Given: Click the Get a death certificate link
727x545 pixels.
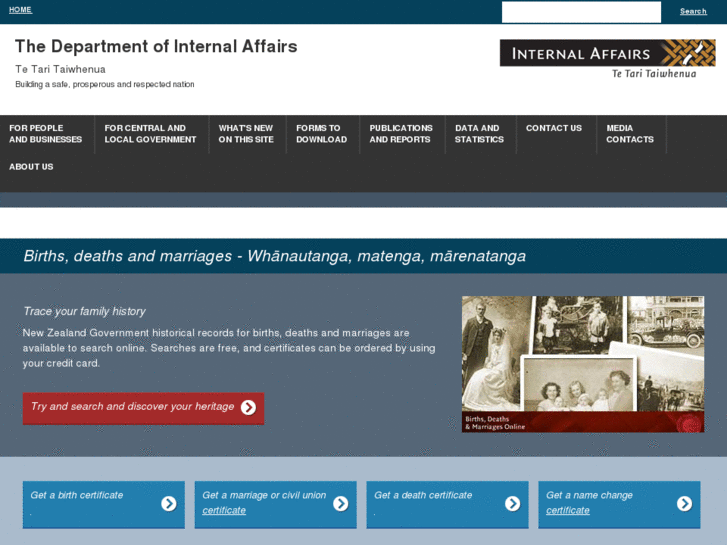Looking at the screenshot, I should pos(447,505).
